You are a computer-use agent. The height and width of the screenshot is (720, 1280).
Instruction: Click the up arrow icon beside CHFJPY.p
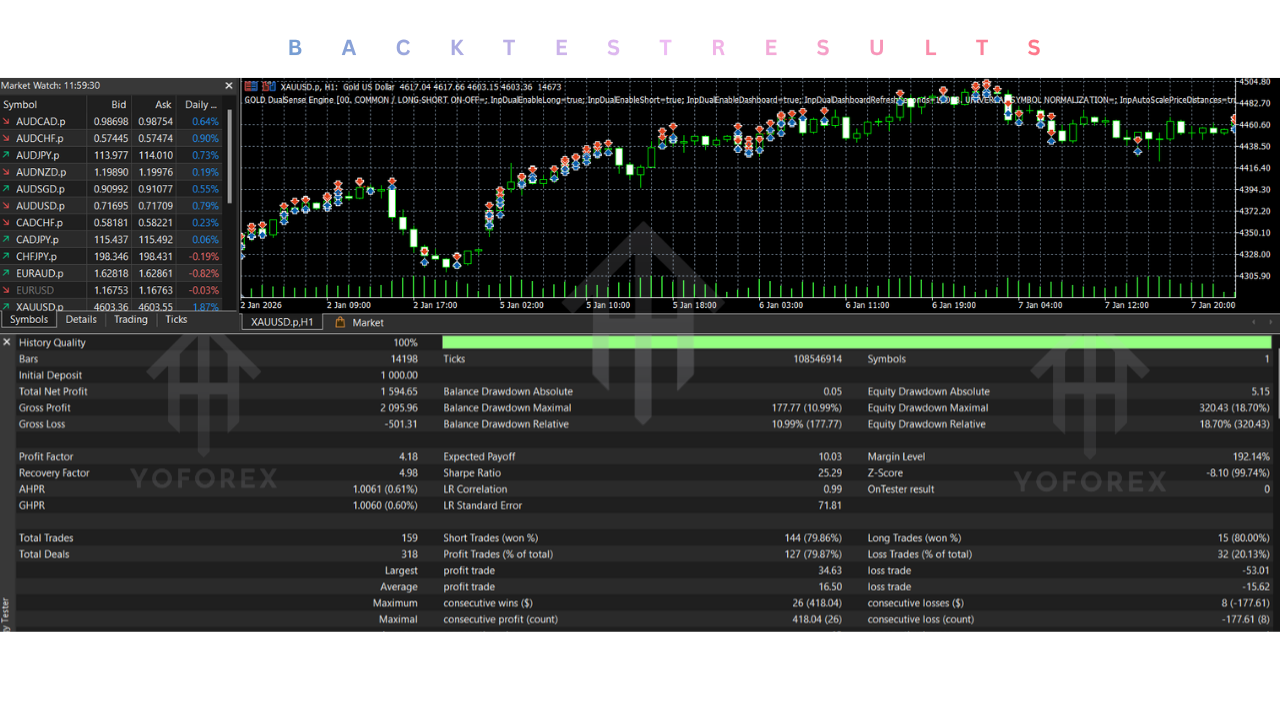coord(7,256)
